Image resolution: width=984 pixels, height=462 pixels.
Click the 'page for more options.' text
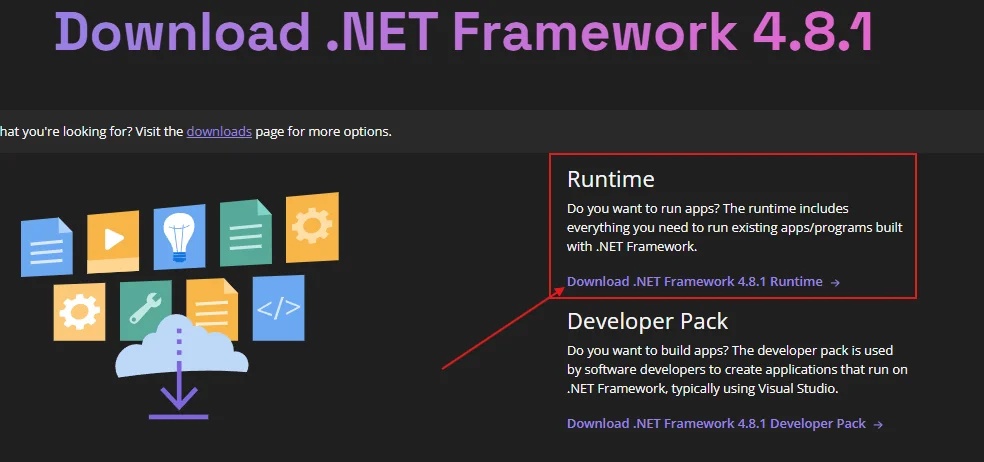click(x=323, y=132)
